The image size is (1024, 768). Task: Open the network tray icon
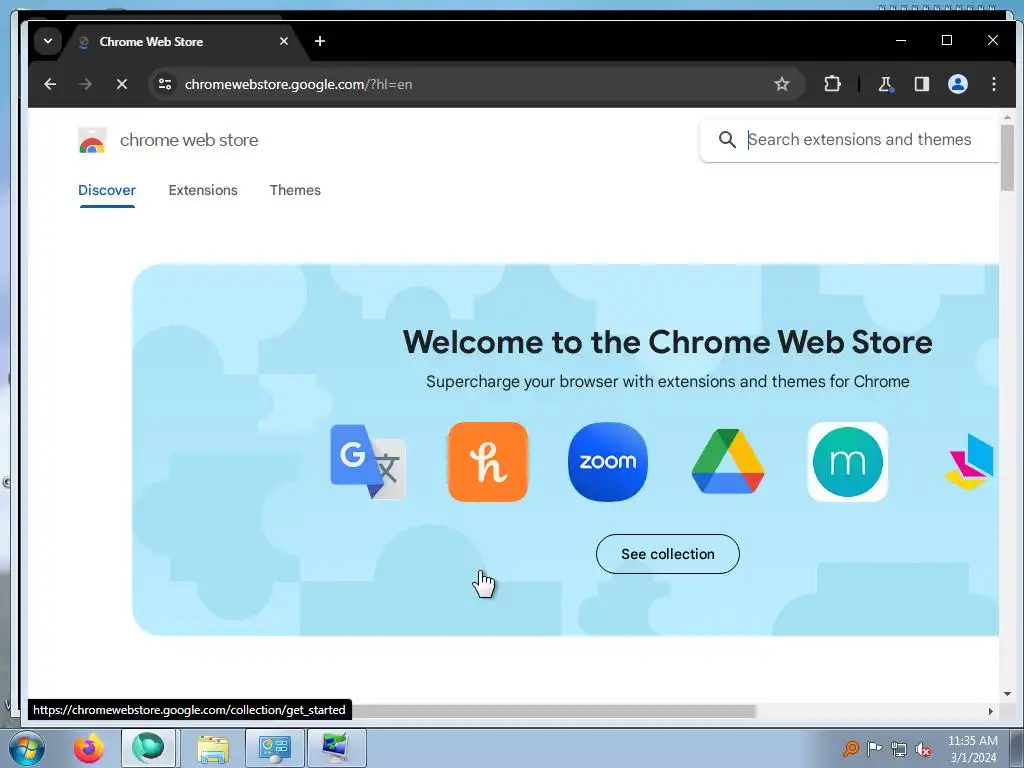click(x=899, y=750)
